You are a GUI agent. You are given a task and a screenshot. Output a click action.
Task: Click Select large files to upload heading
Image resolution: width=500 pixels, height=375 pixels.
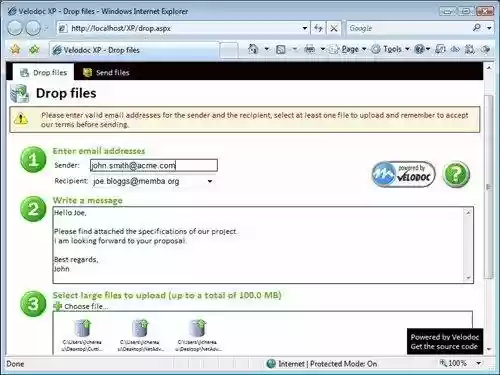(167, 295)
